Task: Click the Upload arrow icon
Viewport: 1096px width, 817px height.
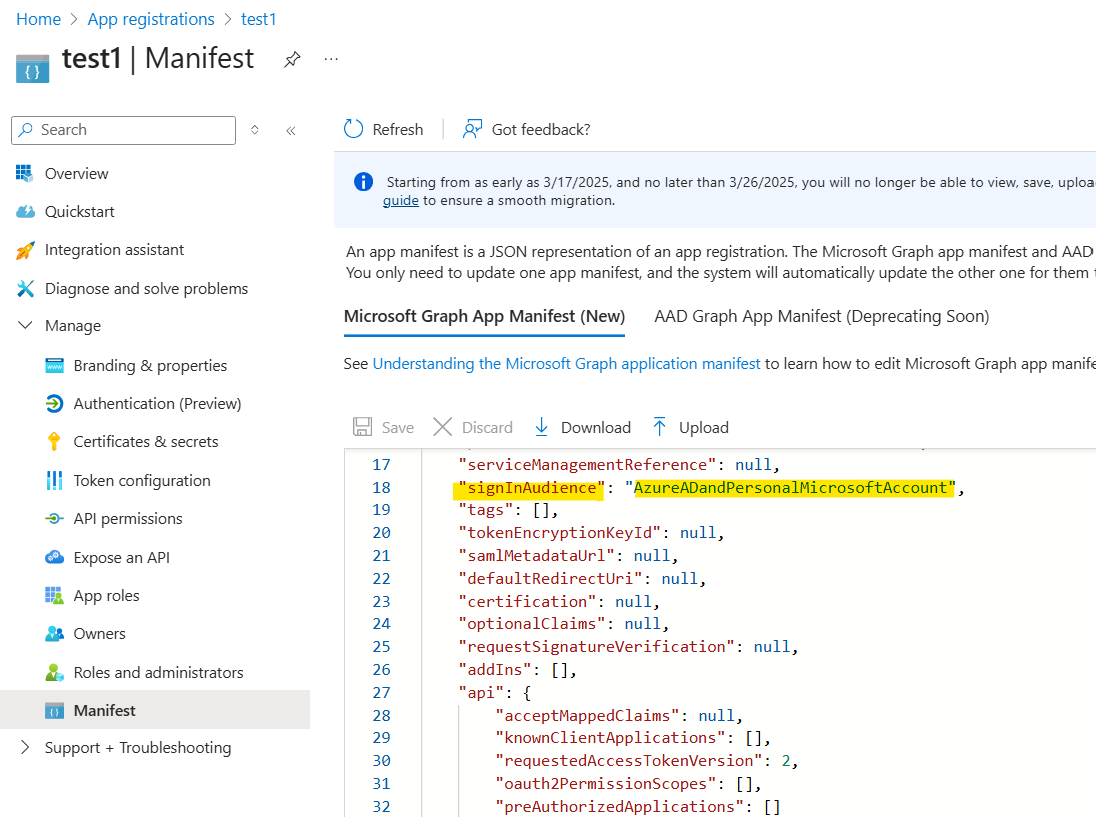Action: click(x=659, y=427)
